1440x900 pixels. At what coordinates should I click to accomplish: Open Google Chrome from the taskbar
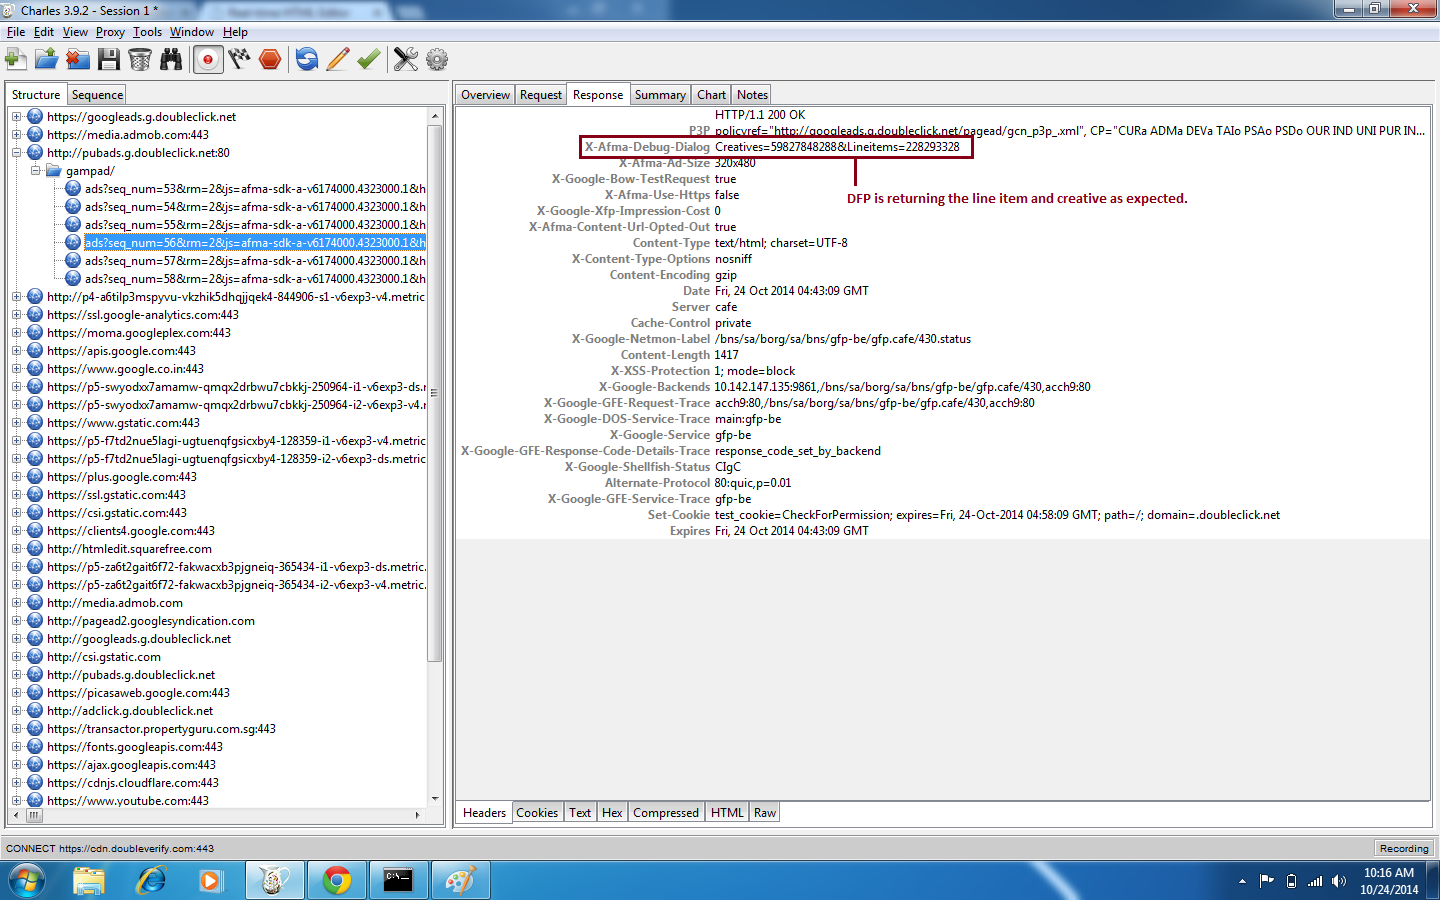pos(337,881)
